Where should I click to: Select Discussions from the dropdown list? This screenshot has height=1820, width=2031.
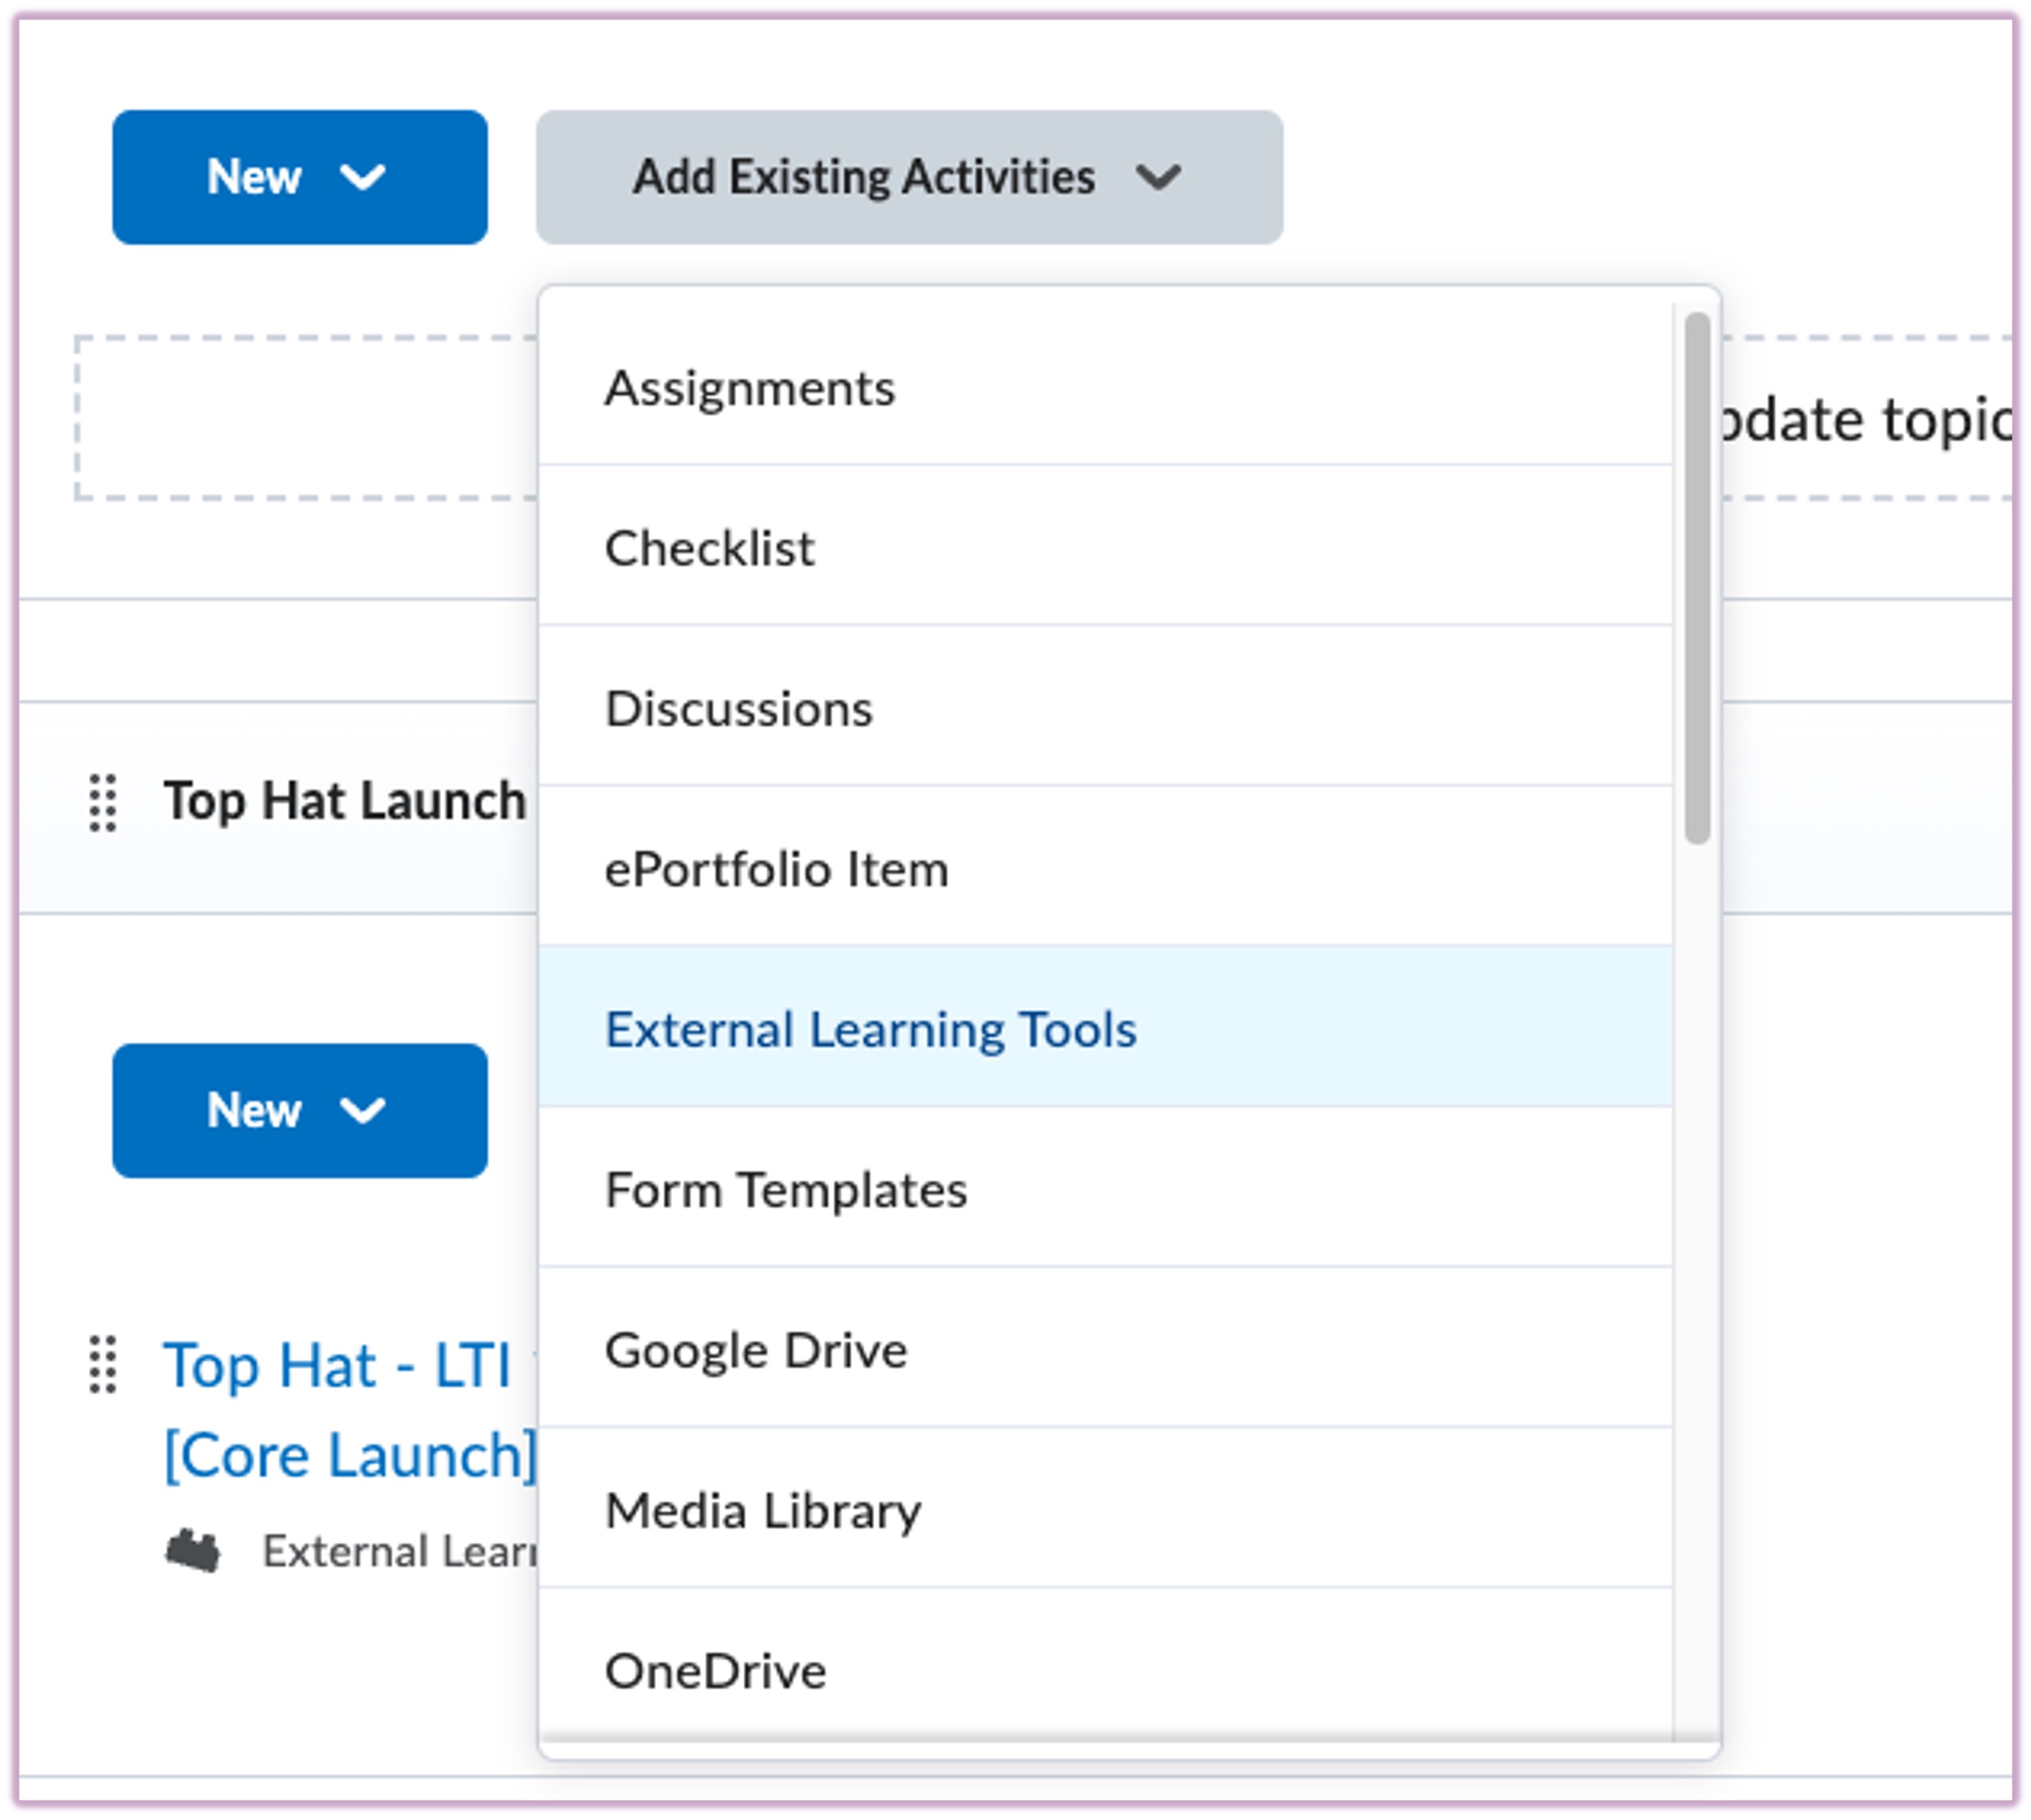pyautogui.click(x=740, y=709)
